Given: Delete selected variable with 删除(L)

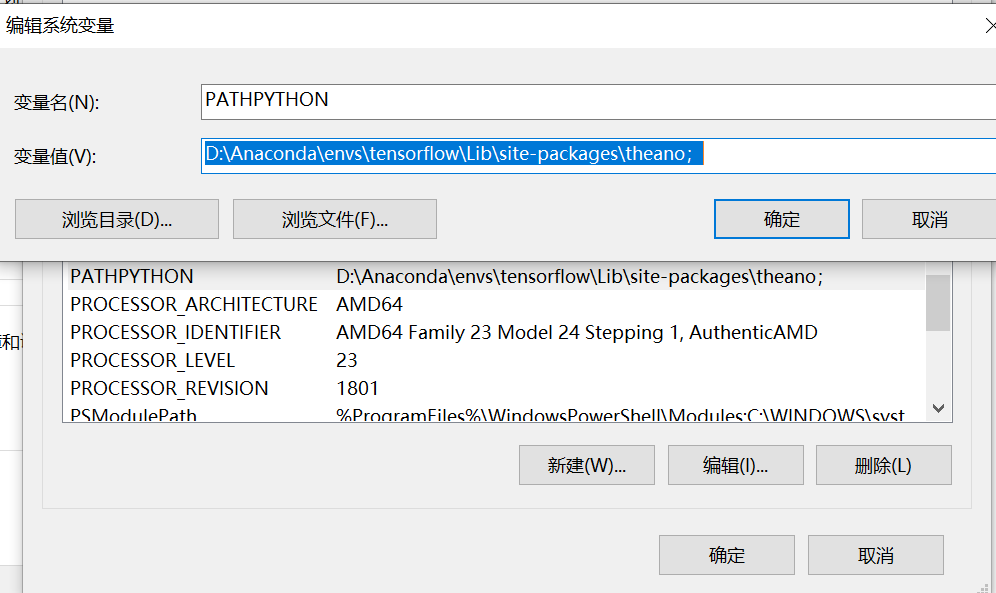Looking at the screenshot, I should (884, 465).
